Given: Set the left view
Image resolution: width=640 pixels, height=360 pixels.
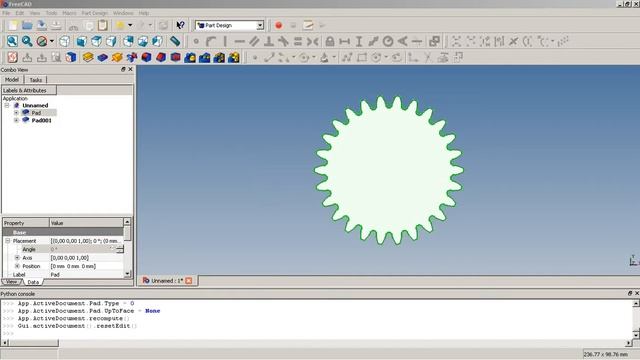Looking at the screenshot, I should pyautogui.click(x=158, y=41).
